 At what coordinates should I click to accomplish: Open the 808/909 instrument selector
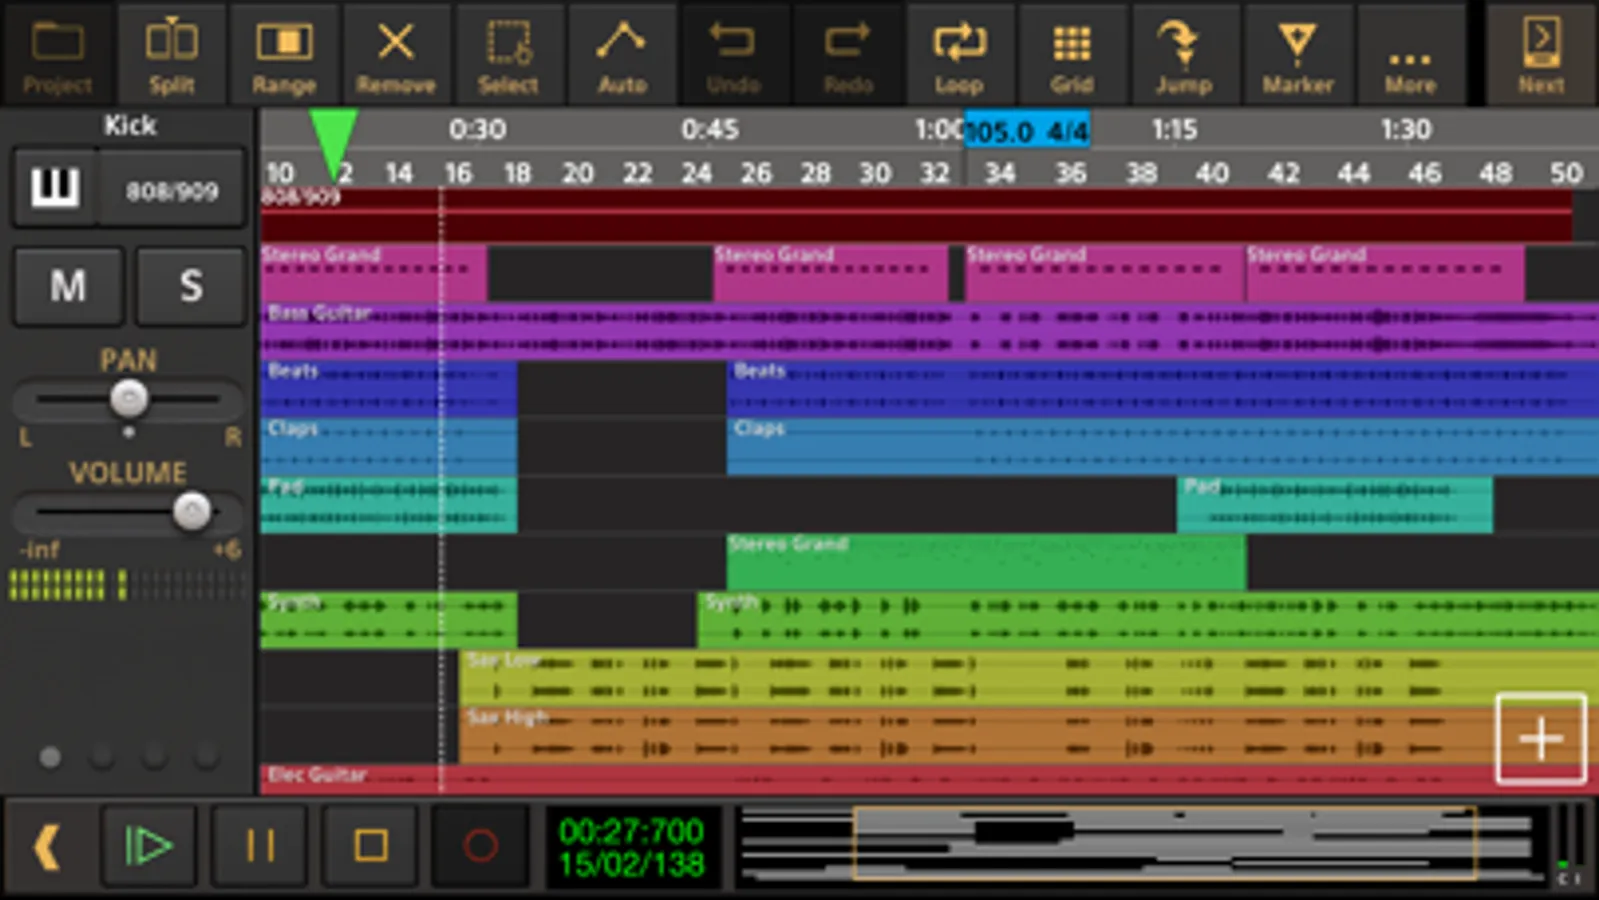coord(172,190)
